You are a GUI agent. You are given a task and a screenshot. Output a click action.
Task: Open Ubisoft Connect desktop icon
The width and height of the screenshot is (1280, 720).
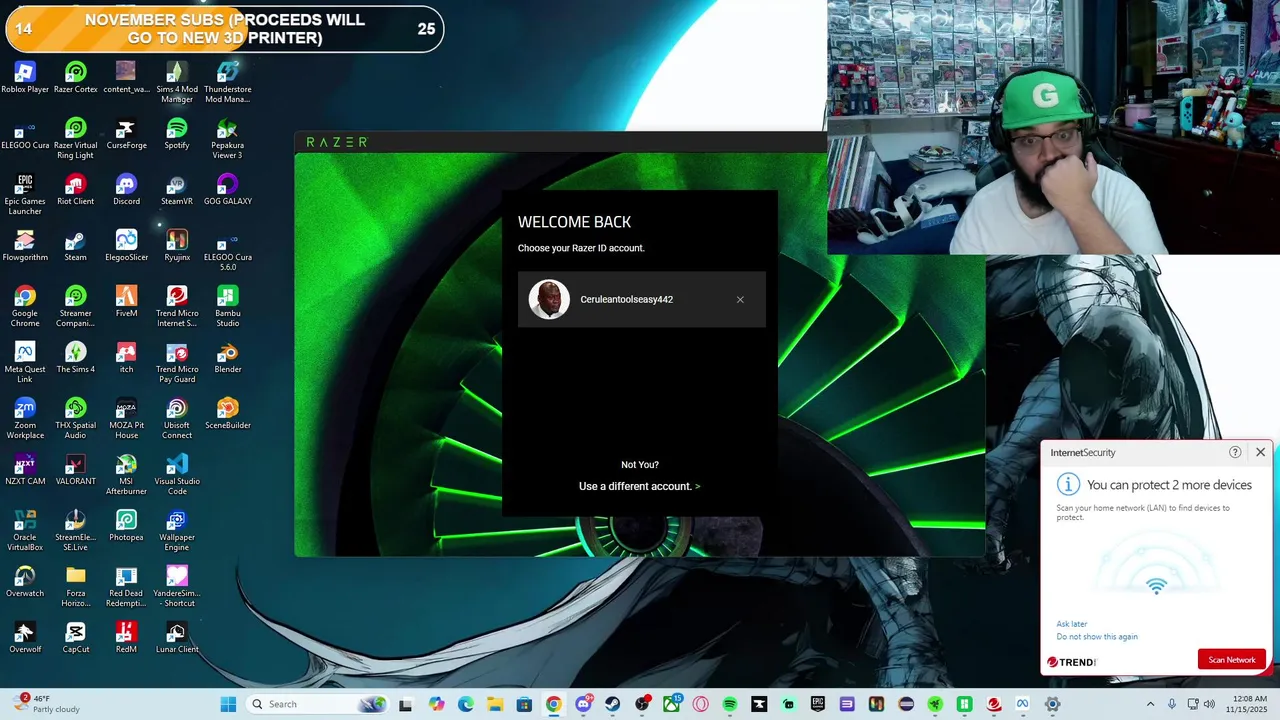[177, 418]
